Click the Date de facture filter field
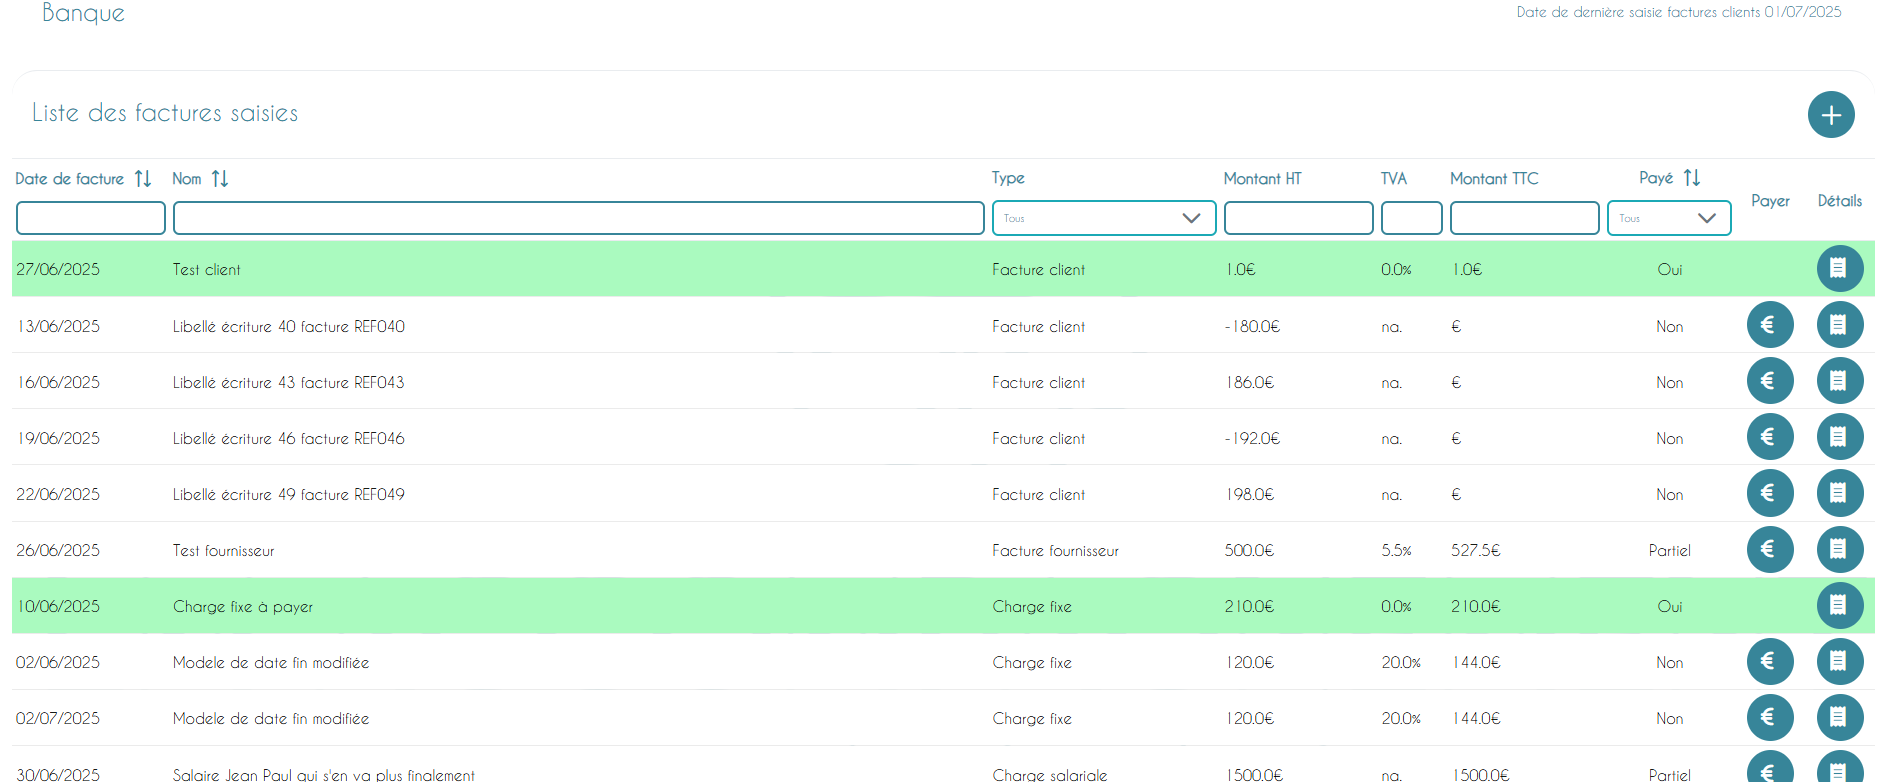 click(90, 218)
